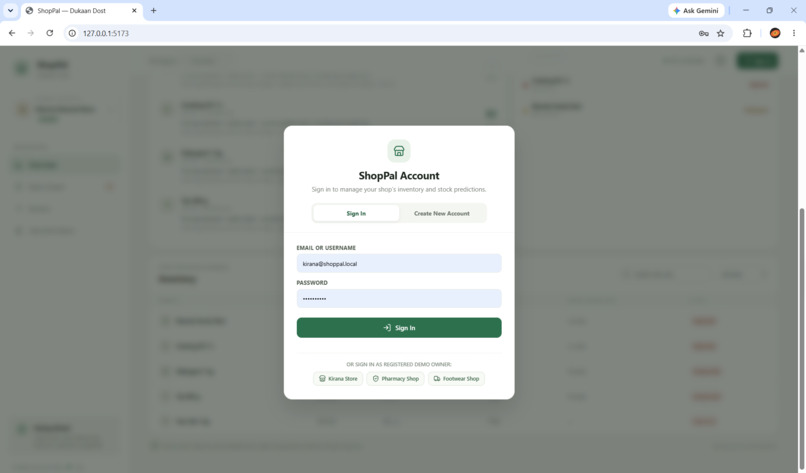Sign in as Kirana Store demo owner
Viewport: 806px width, 473px height.
point(338,378)
